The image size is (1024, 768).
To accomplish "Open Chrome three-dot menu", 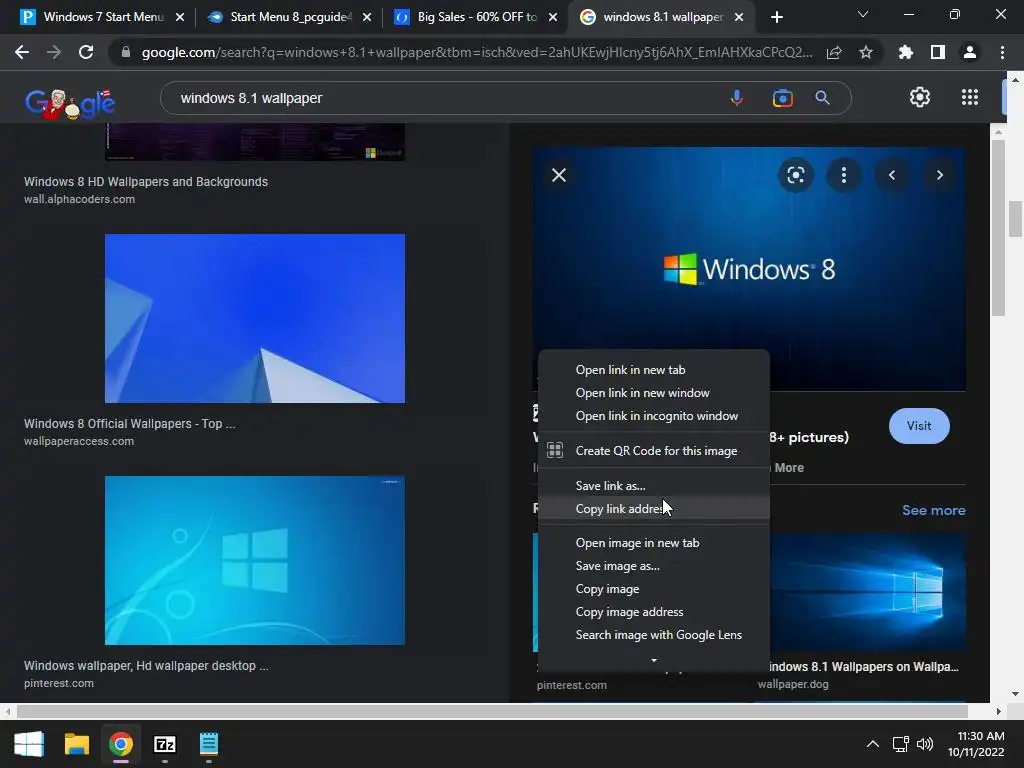I will pos(1002,52).
